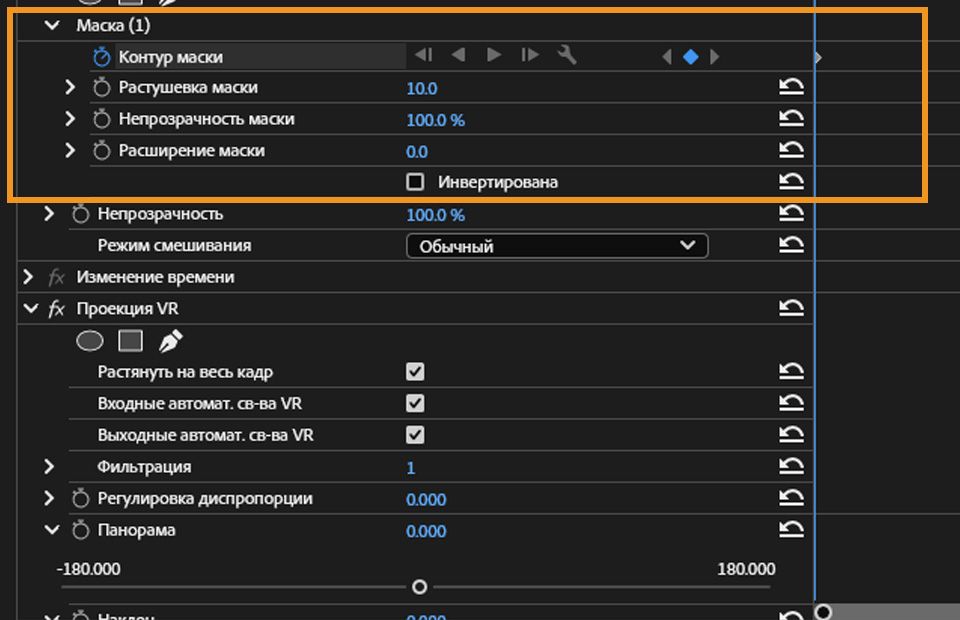The height and width of the screenshot is (620, 960).
Task: Click mask keyframe marker in effect timeline
Action: 818,58
